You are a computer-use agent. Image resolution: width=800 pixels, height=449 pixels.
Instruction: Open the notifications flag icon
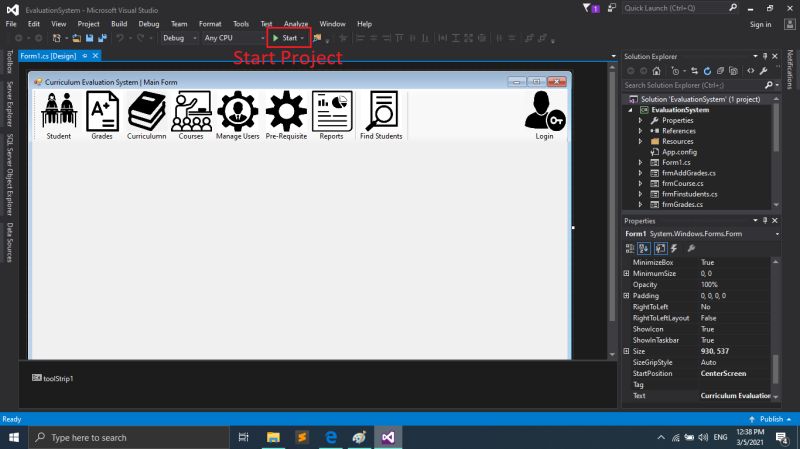pyautogui.click(x=591, y=8)
